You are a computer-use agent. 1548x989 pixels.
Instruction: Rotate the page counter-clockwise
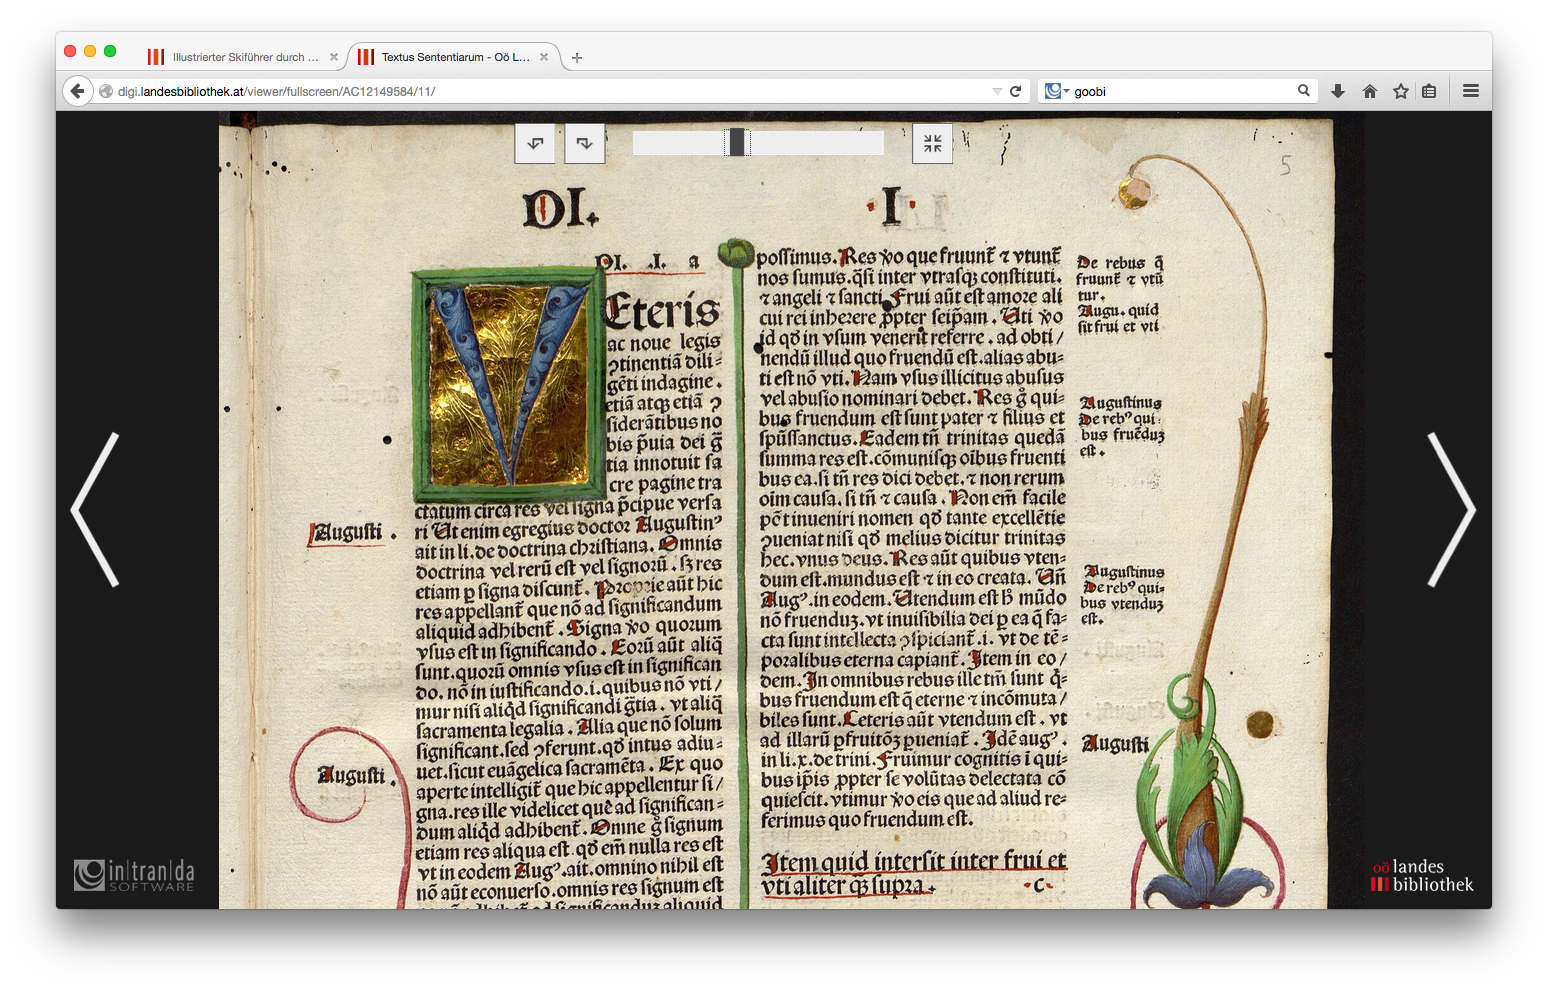point(535,143)
